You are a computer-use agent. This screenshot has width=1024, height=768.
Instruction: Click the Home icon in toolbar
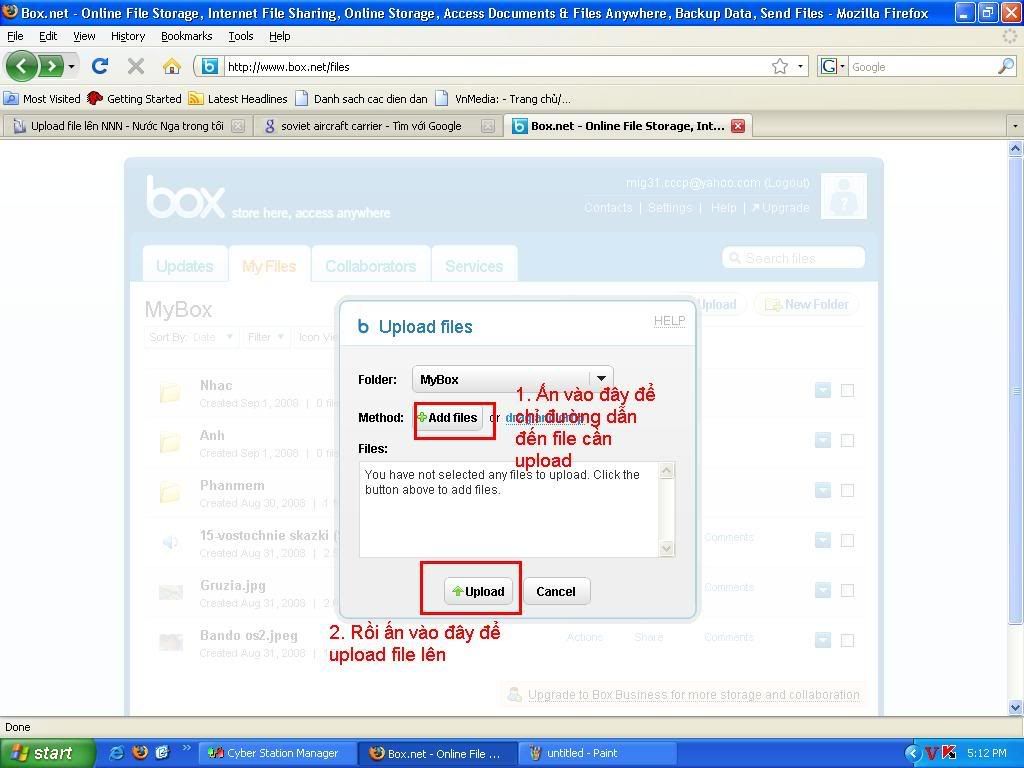click(172, 66)
